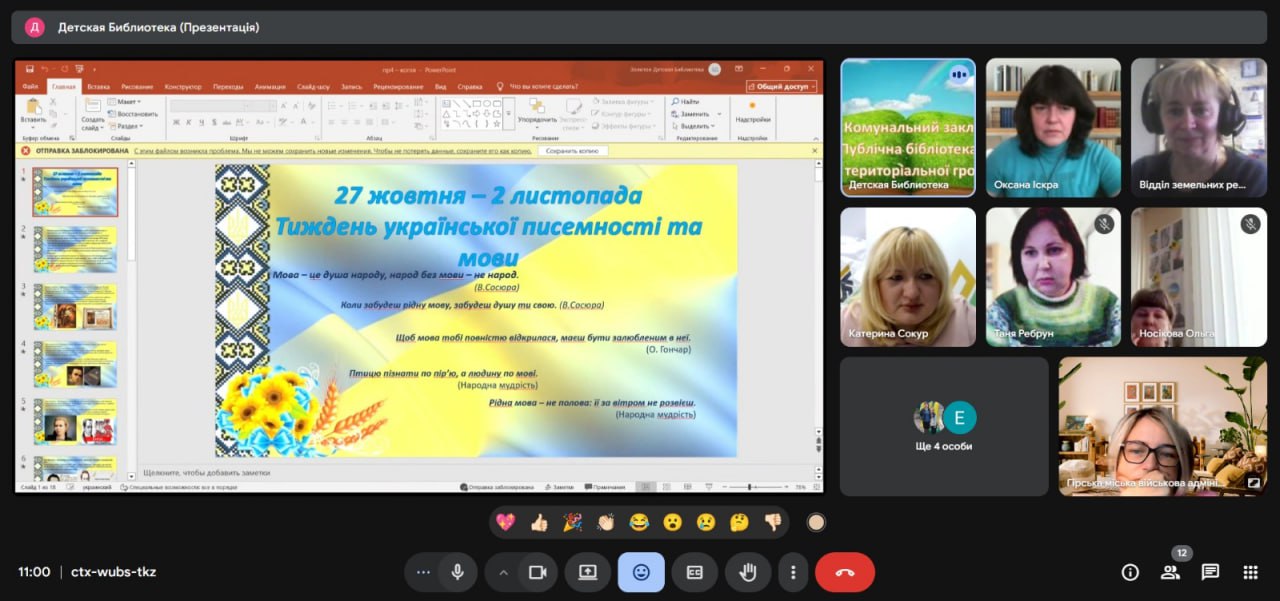Send the sparkling heart emoji reaction
Viewport: 1280px width, 601px height.
(506, 522)
